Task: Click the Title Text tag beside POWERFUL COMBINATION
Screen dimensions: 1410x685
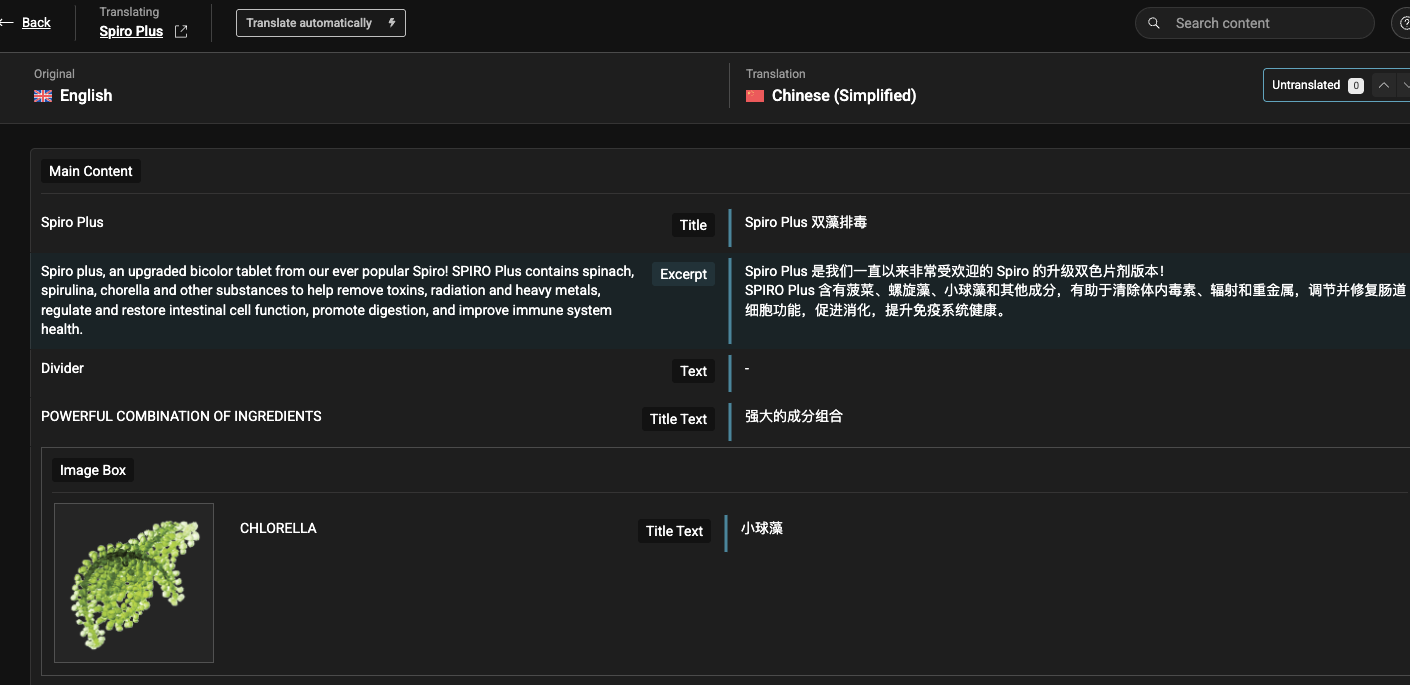Action: pyautogui.click(x=678, y=419)
